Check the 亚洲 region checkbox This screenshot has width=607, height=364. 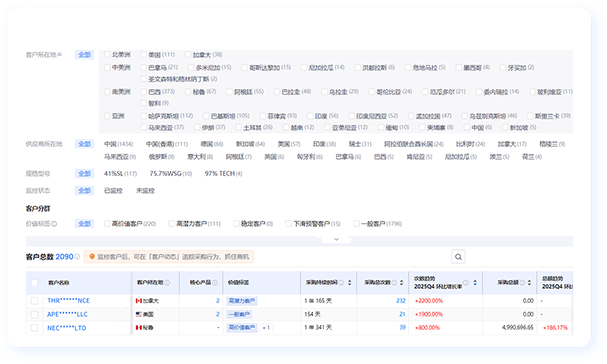[x=107, y=116]
